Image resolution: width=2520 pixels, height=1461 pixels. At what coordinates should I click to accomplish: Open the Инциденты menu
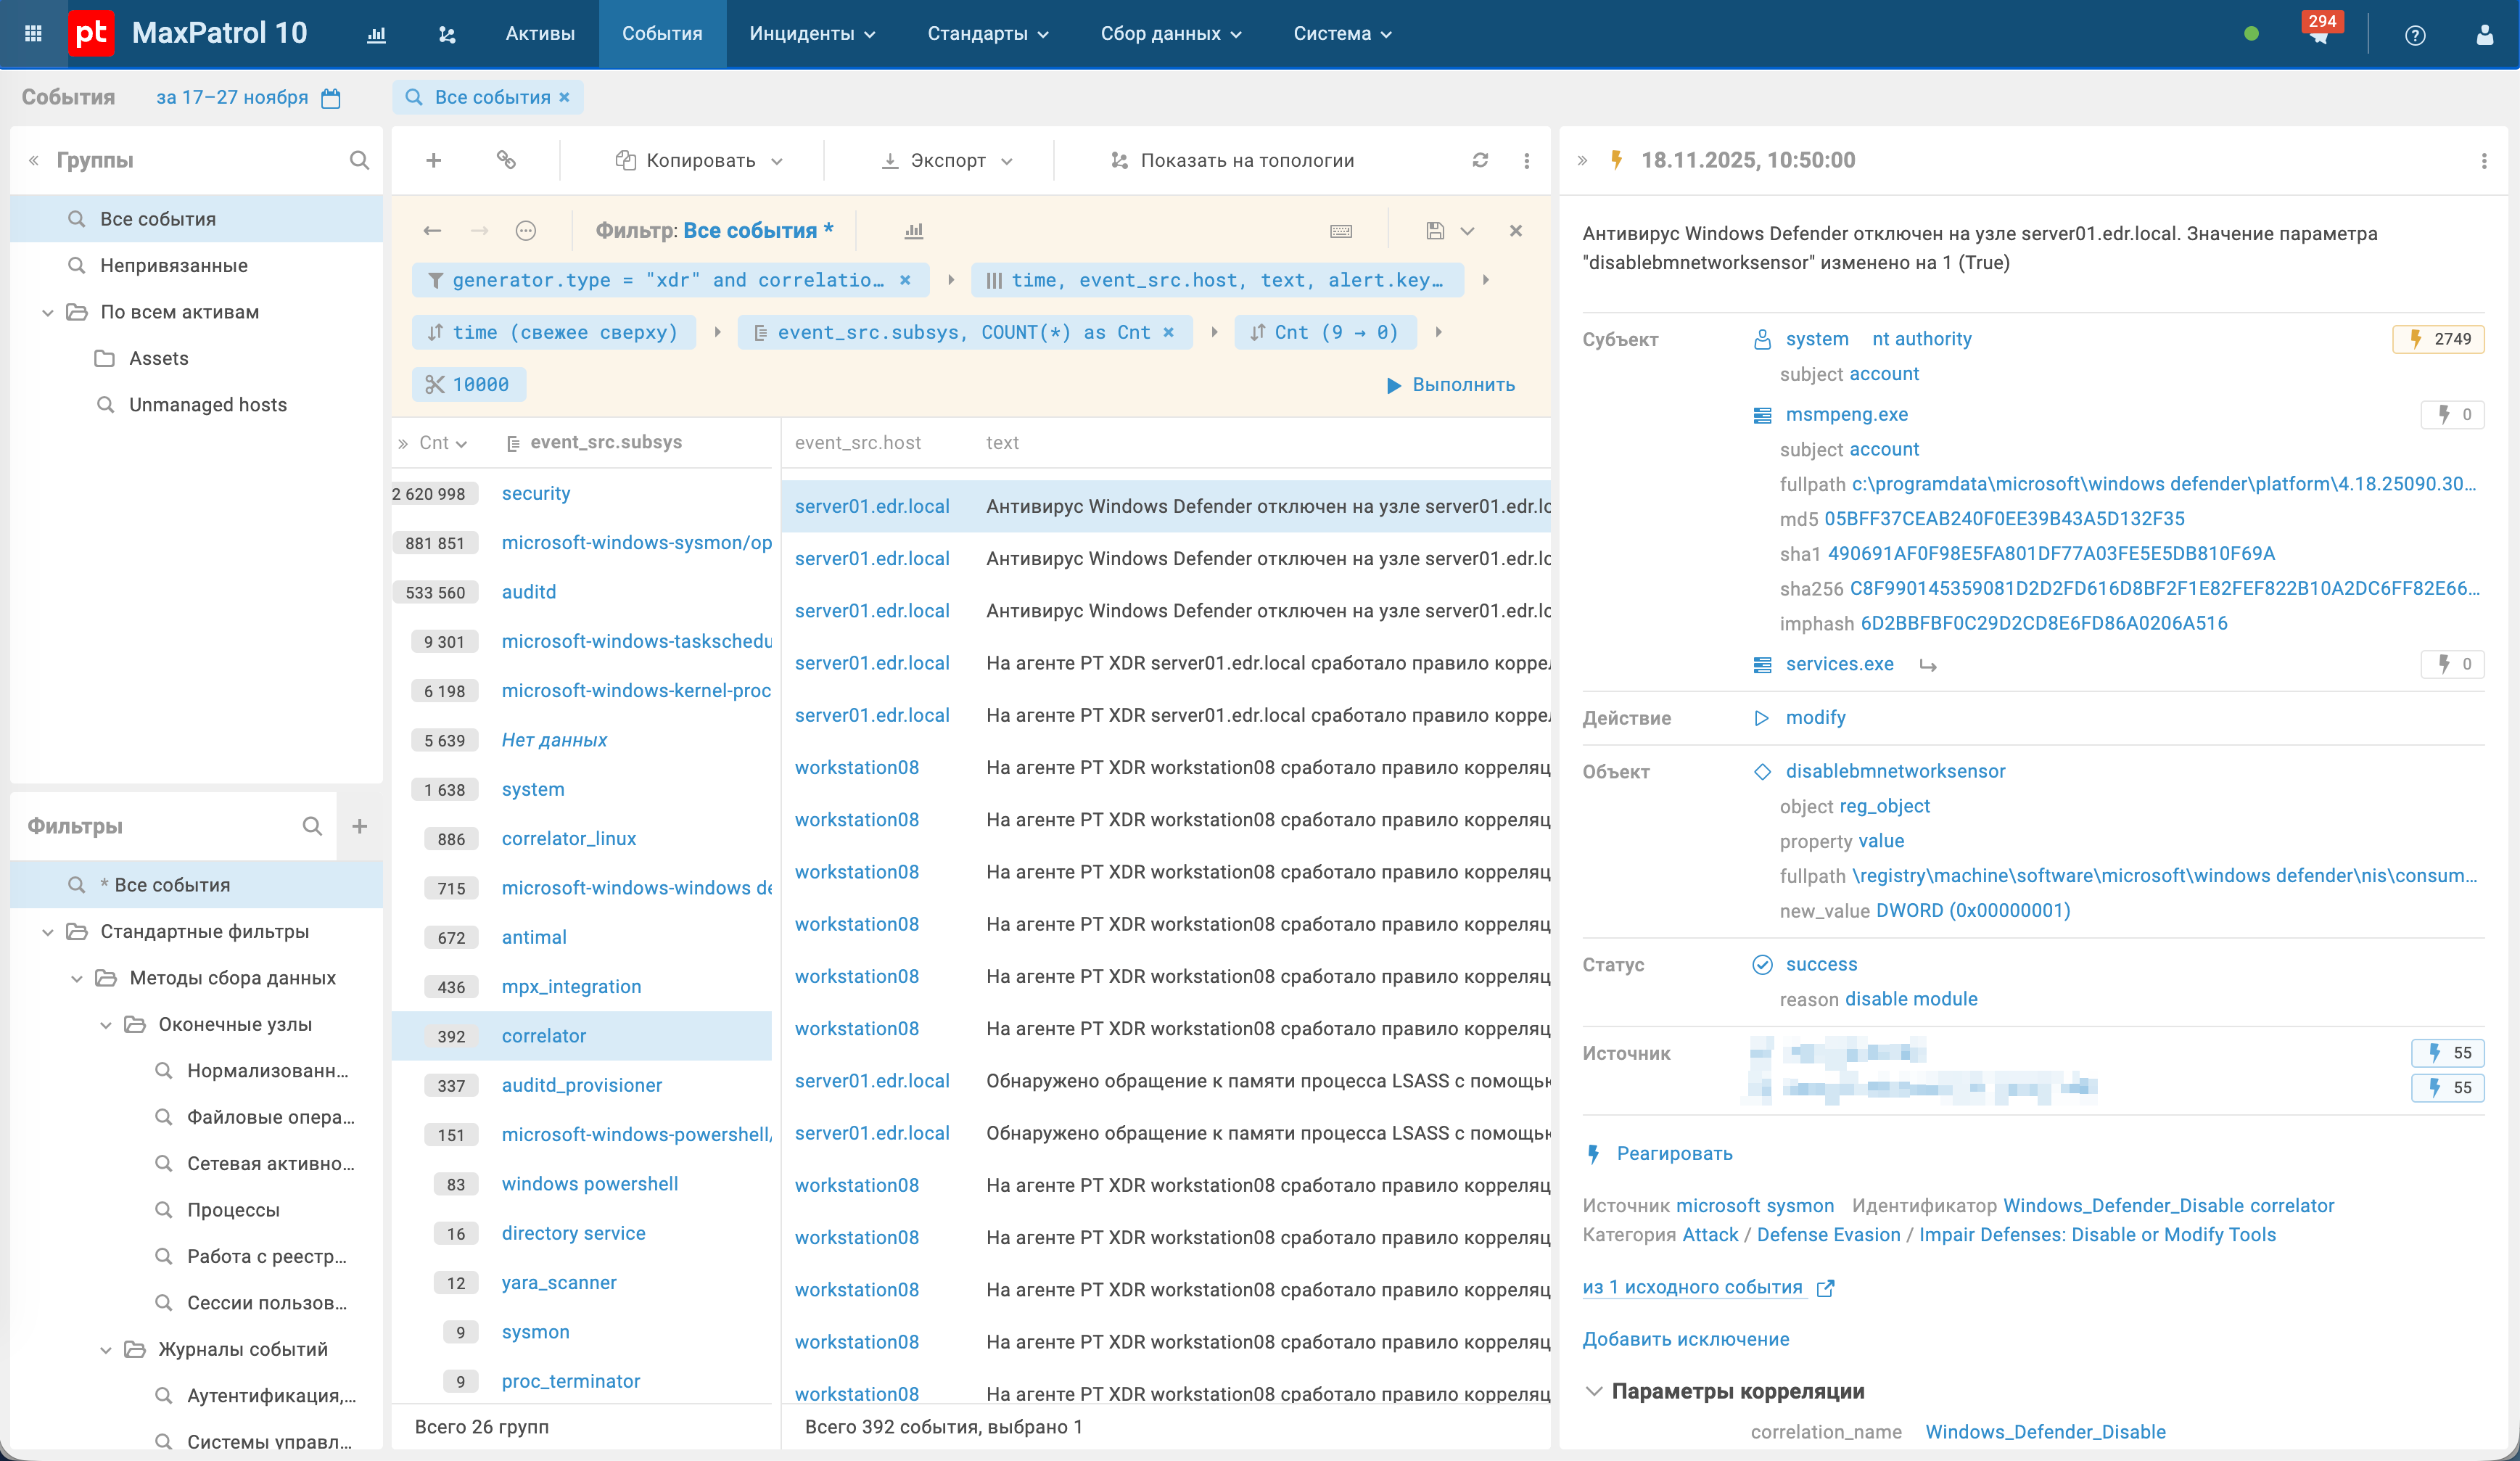pos(812,34)
